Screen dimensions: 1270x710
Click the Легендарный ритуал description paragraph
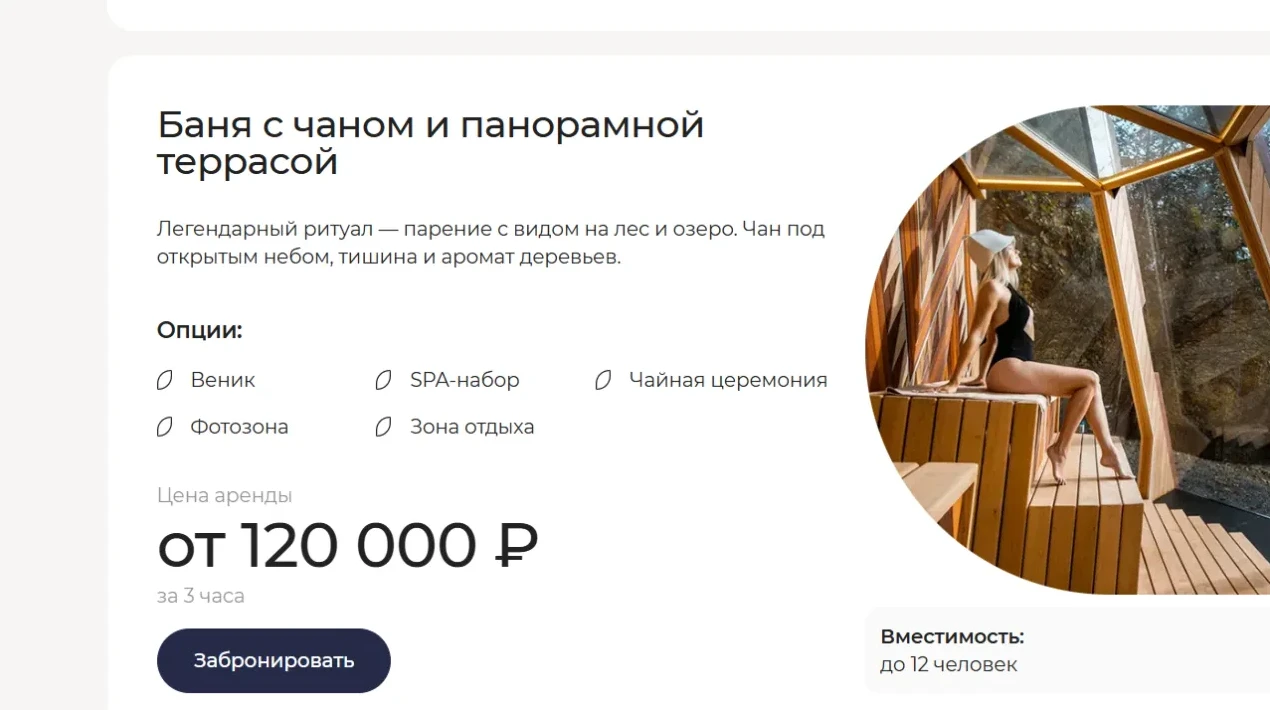(490, 243)
